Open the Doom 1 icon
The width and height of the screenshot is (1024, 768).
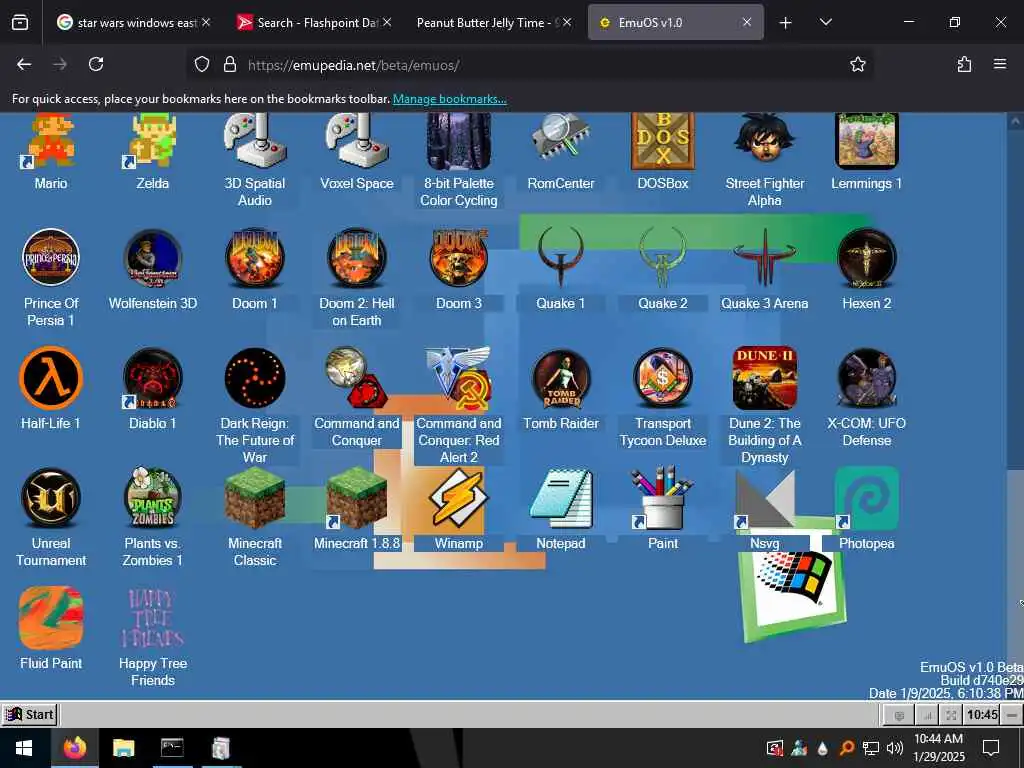click(x=255, y=258)
